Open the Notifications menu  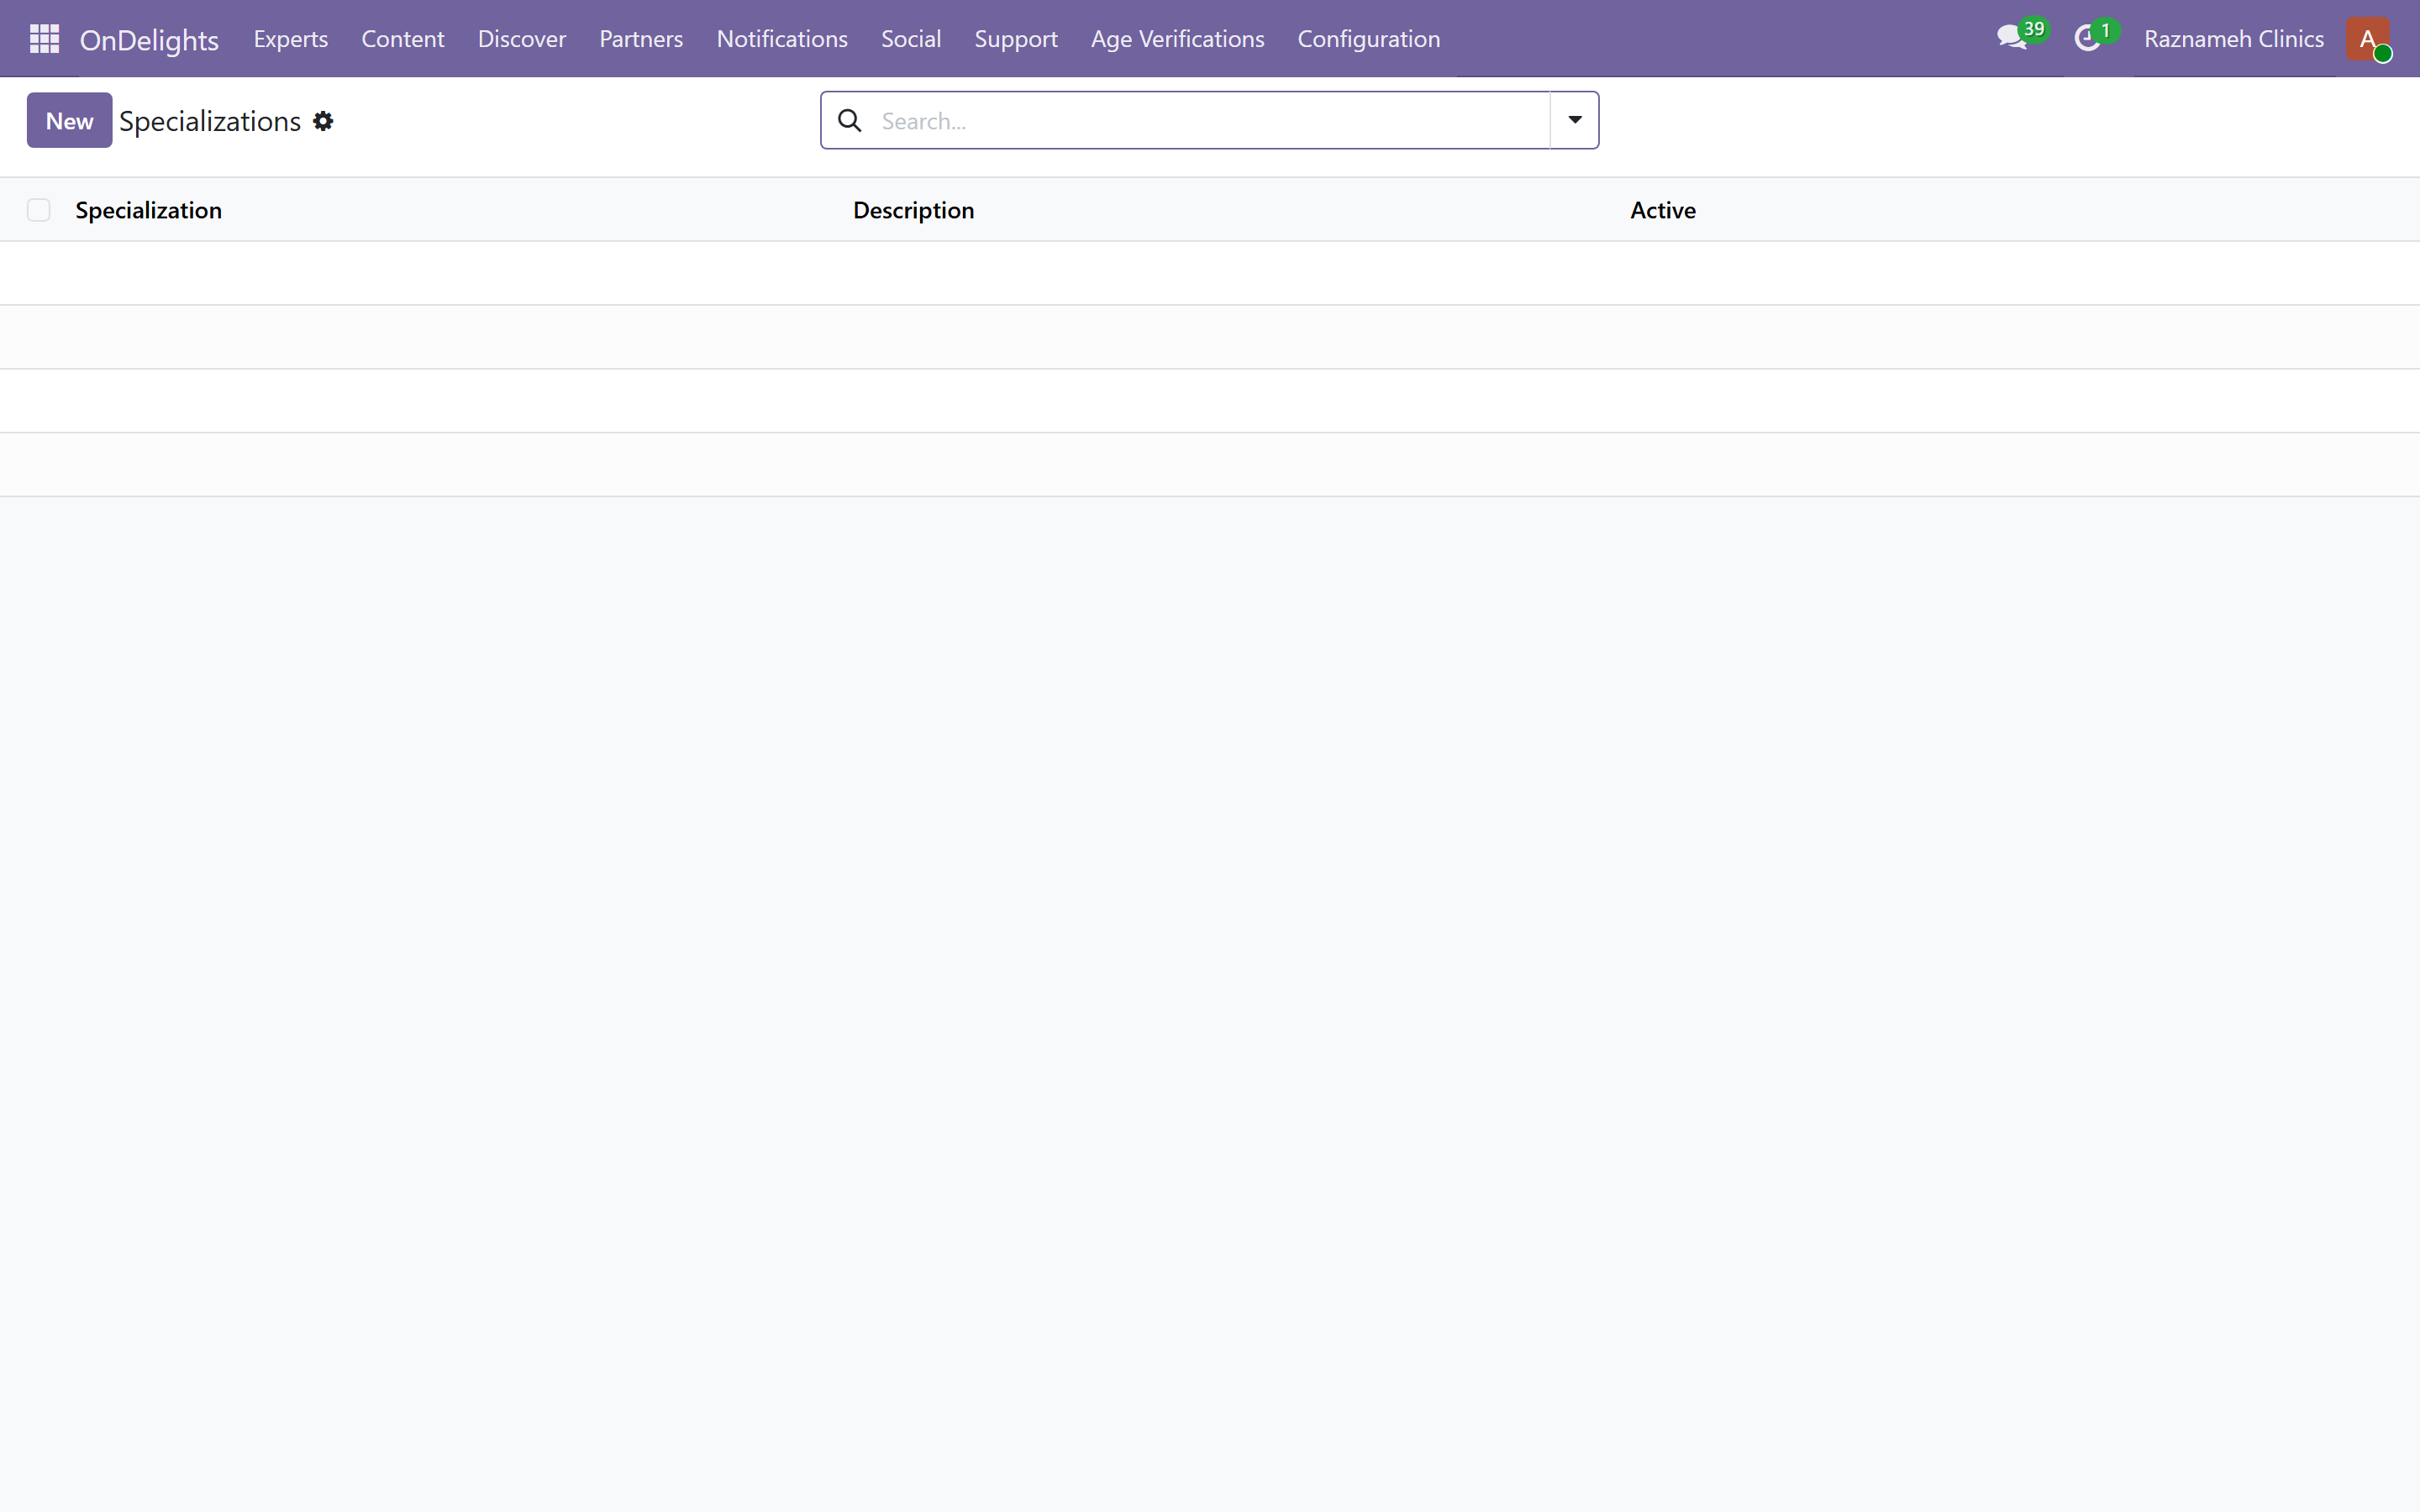click(782, 39)
